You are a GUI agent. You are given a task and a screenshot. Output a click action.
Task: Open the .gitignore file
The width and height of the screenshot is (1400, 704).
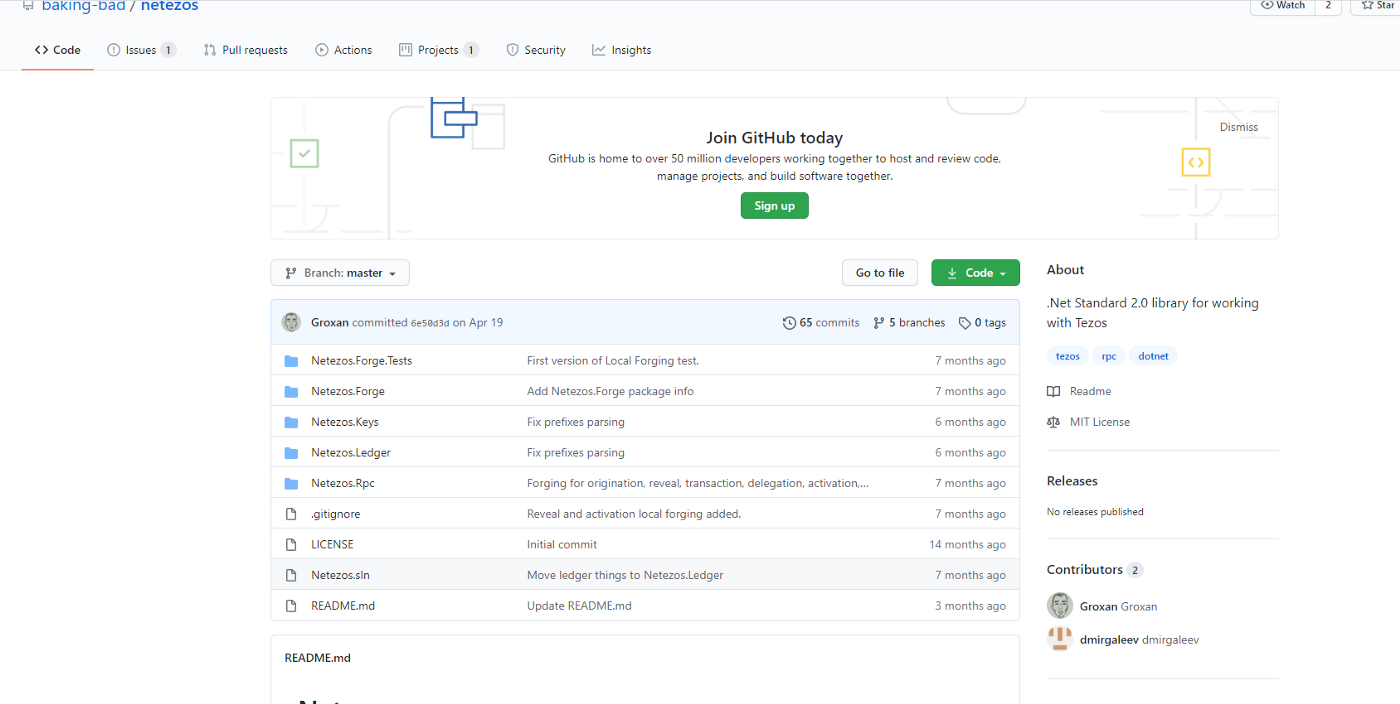coord(335,514)
